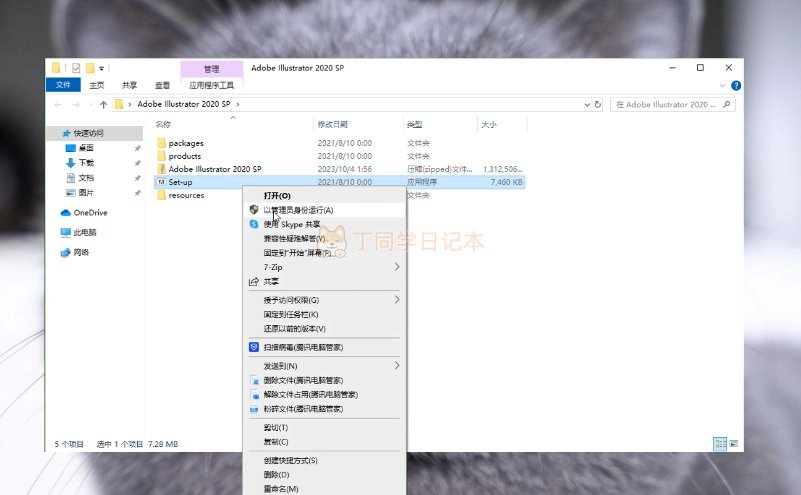The width and height of the screenshot is (801, 495).
Task: Click 兼容性疑难解答 entry
Action: click(325, 239)
